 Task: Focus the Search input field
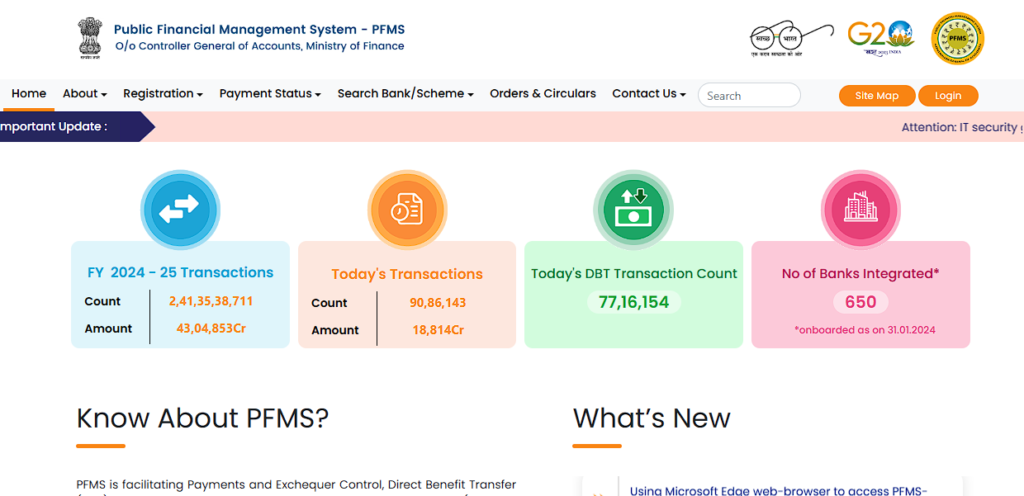(x=749, y=95)
